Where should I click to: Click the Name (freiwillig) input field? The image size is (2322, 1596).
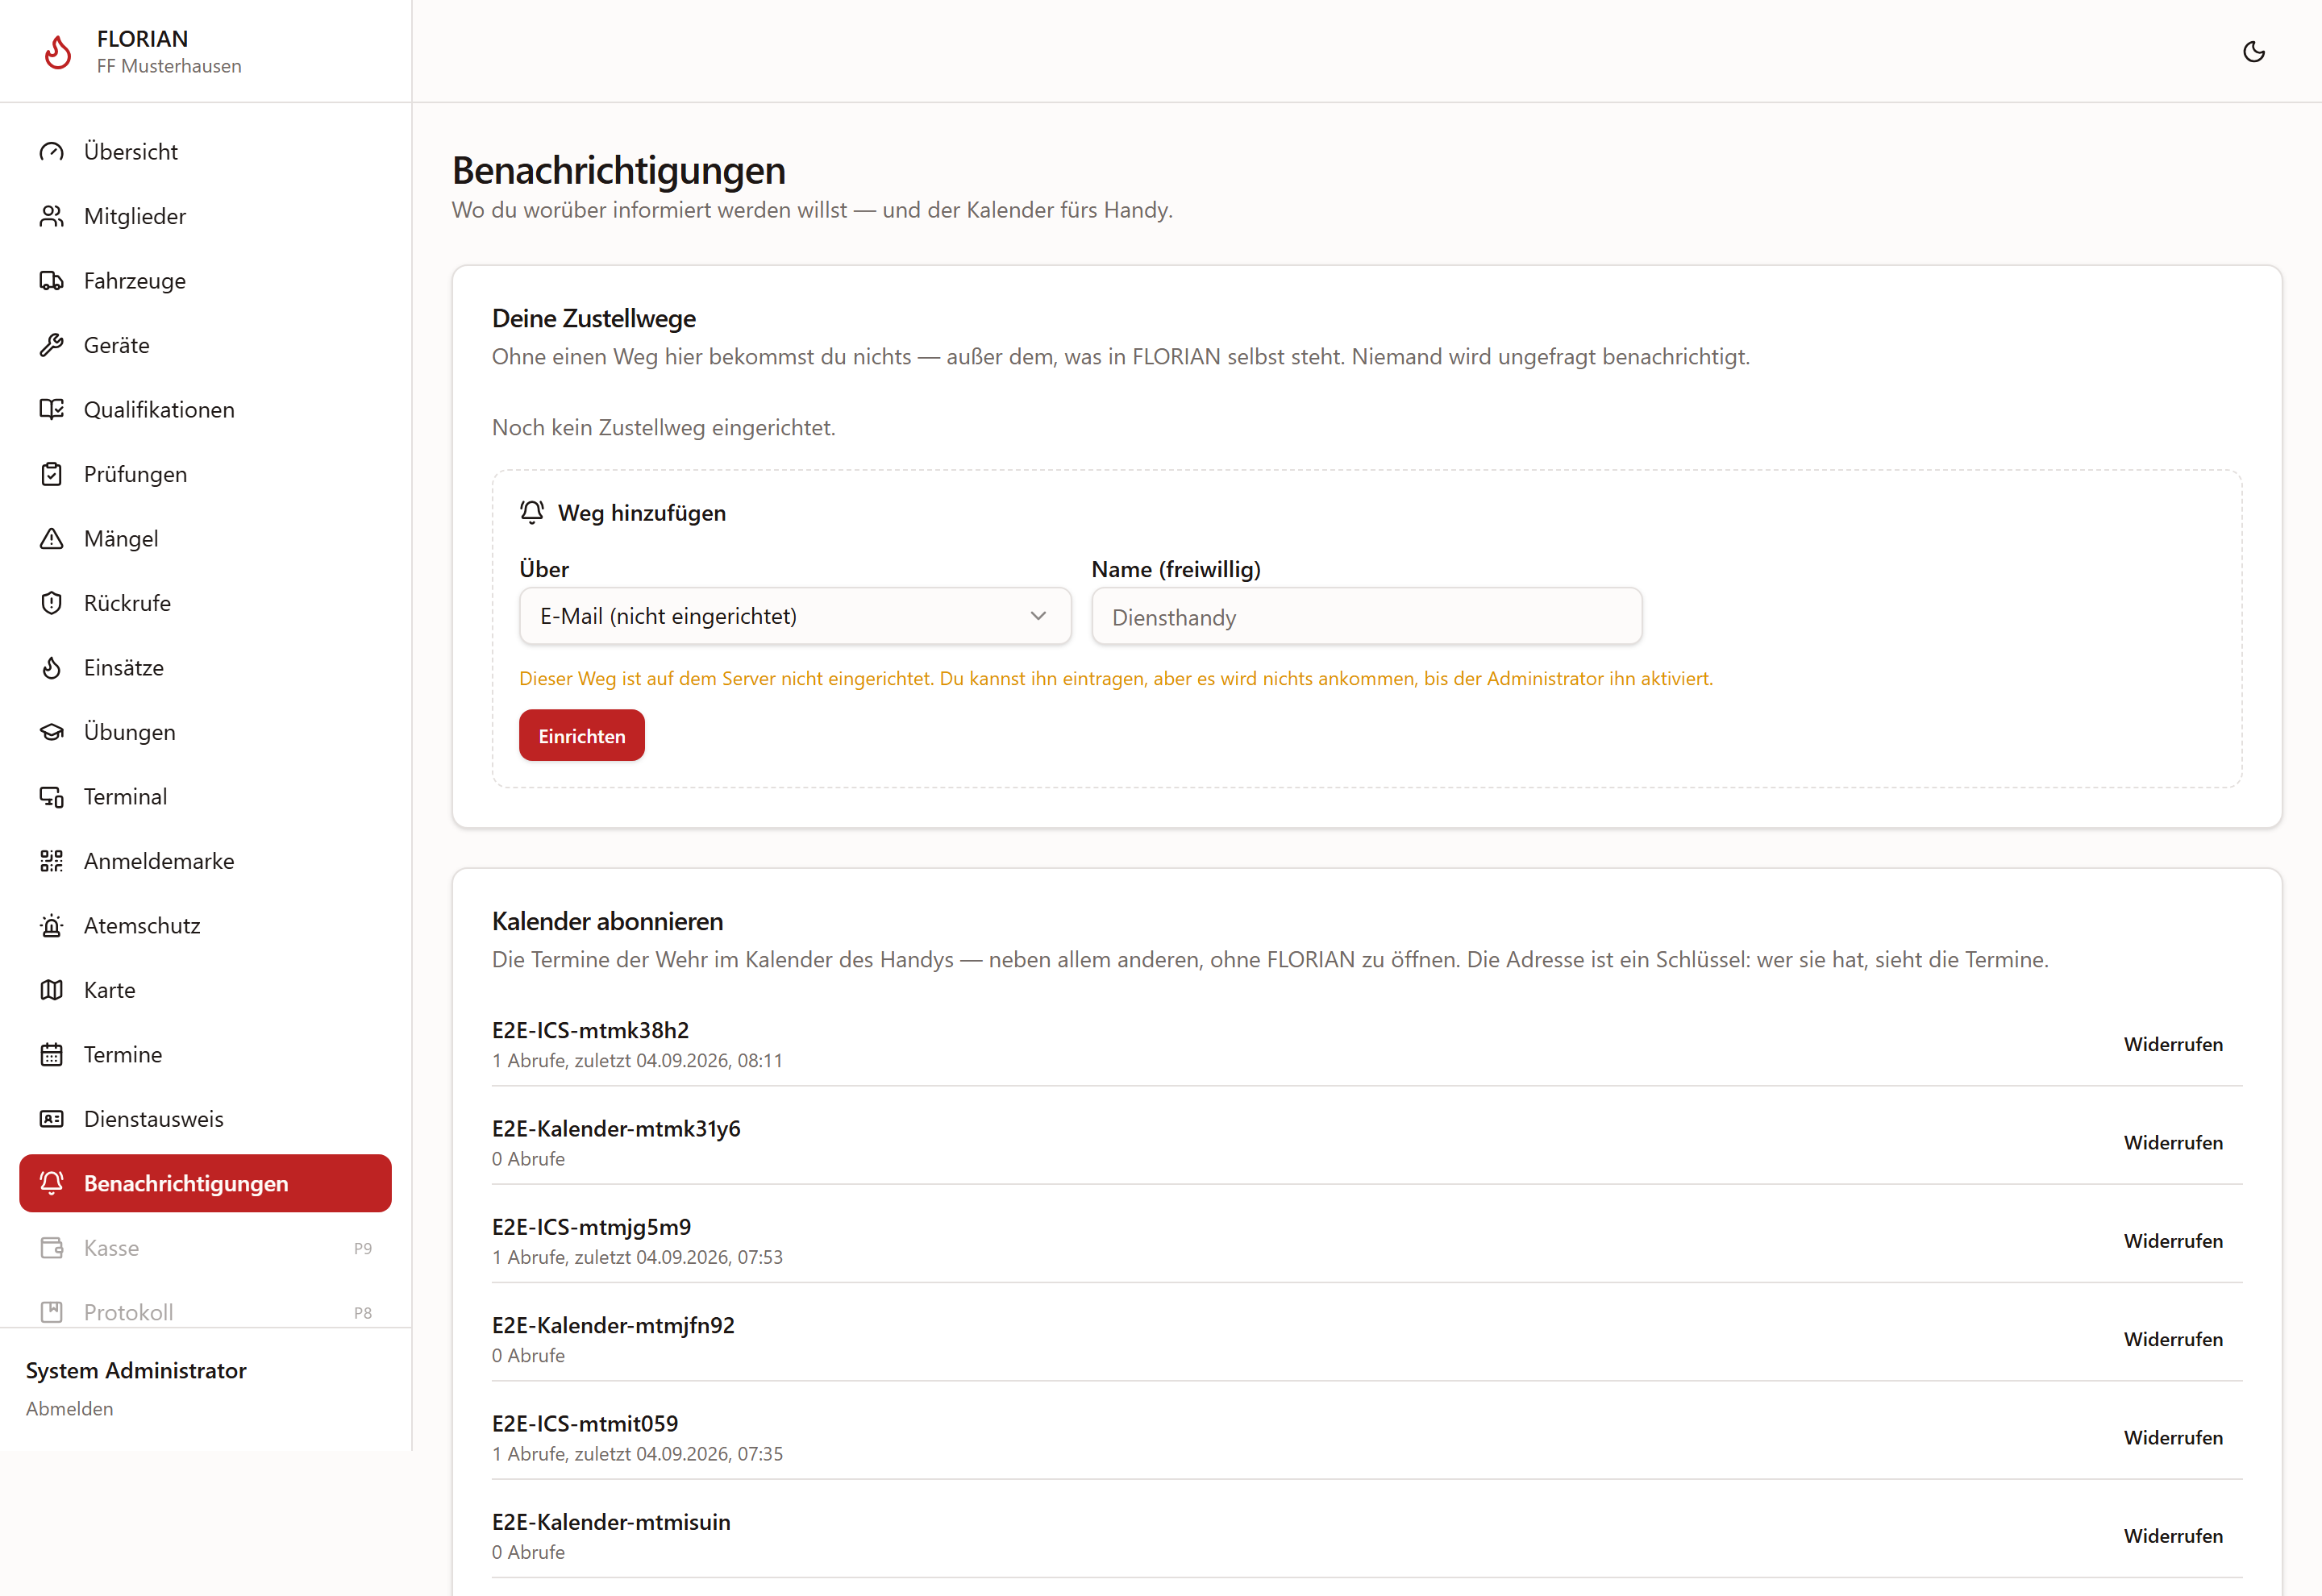click(1366, 617)
